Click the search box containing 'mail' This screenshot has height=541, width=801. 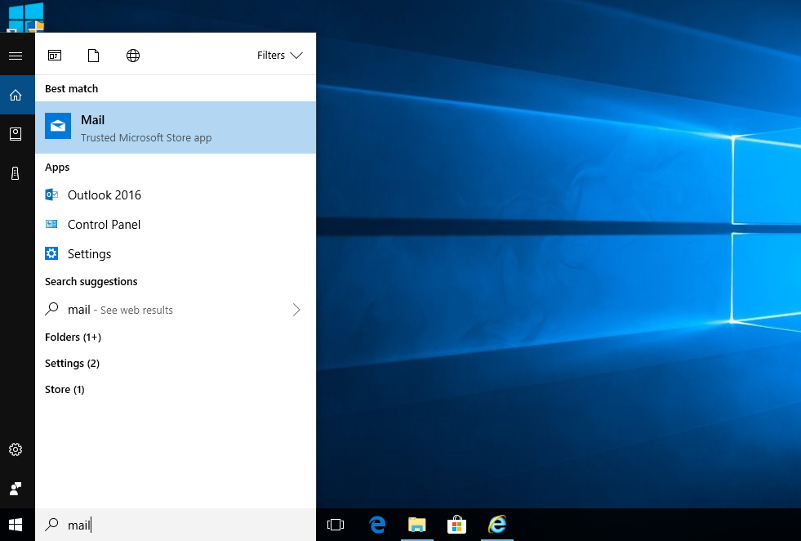pos(175,525)
